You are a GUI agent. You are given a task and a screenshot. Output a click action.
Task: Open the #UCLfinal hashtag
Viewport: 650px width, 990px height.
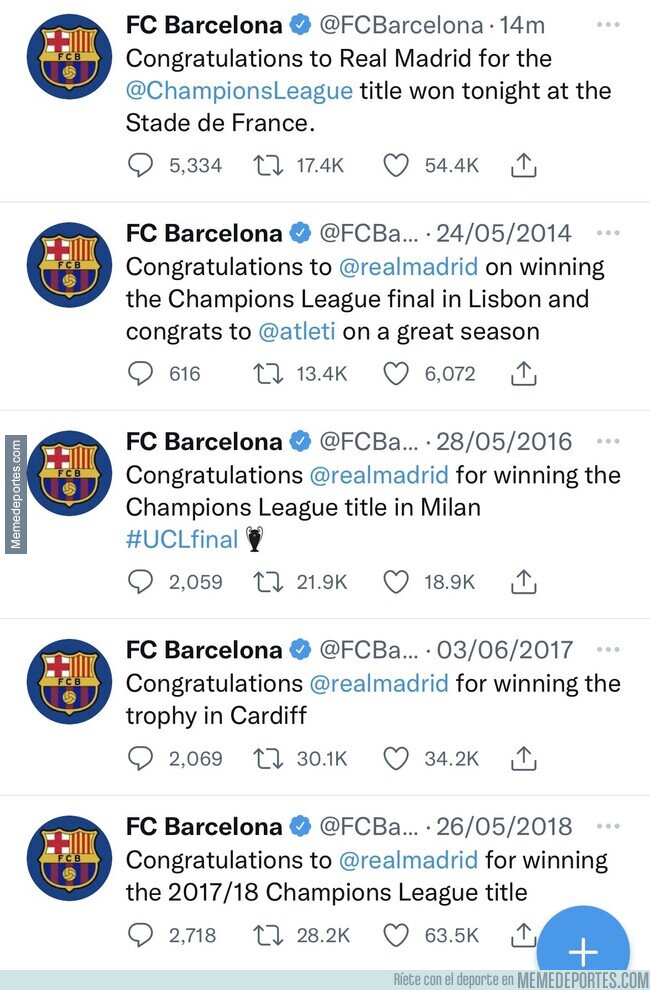pos(182,540)
